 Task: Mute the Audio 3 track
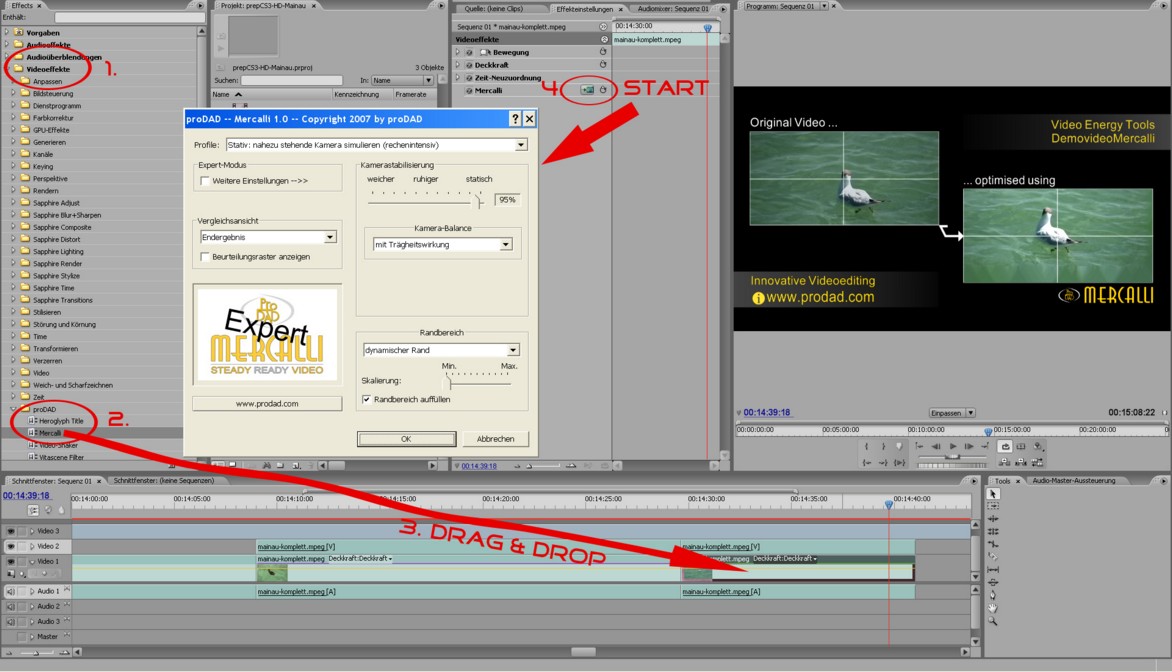click(x=10, y=621)
